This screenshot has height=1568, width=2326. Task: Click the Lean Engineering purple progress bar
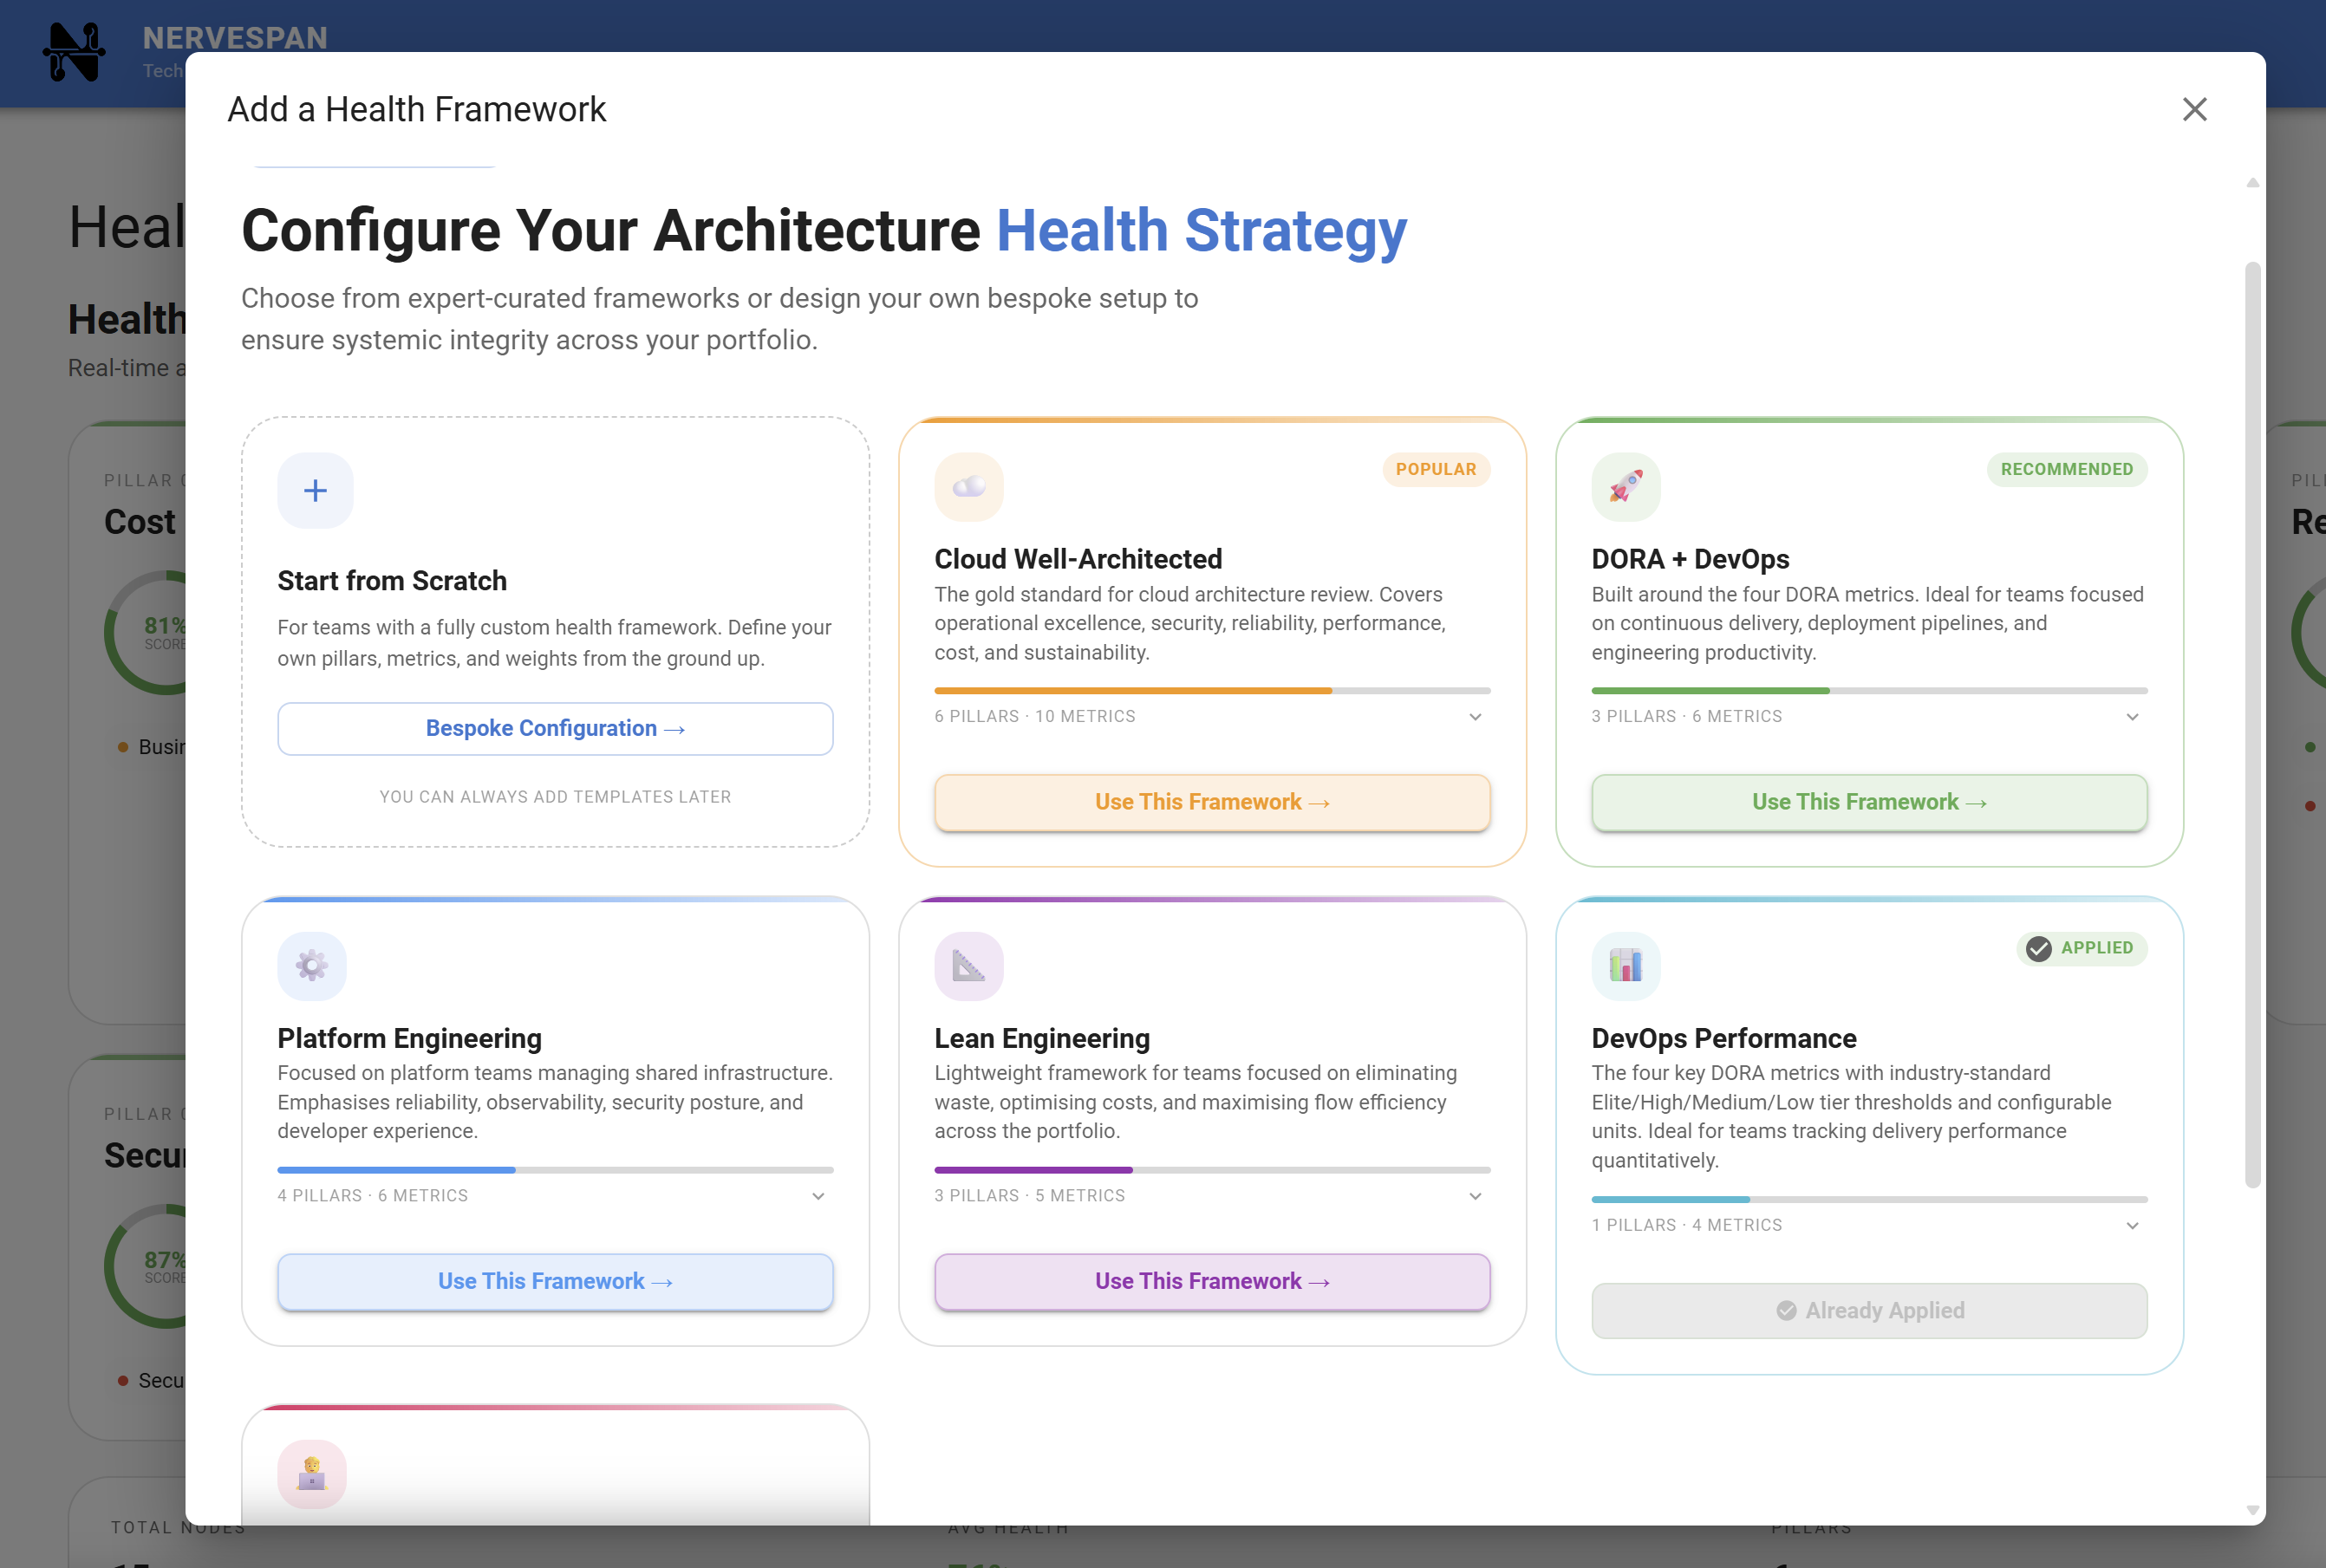click(x=1212, y=1170)
